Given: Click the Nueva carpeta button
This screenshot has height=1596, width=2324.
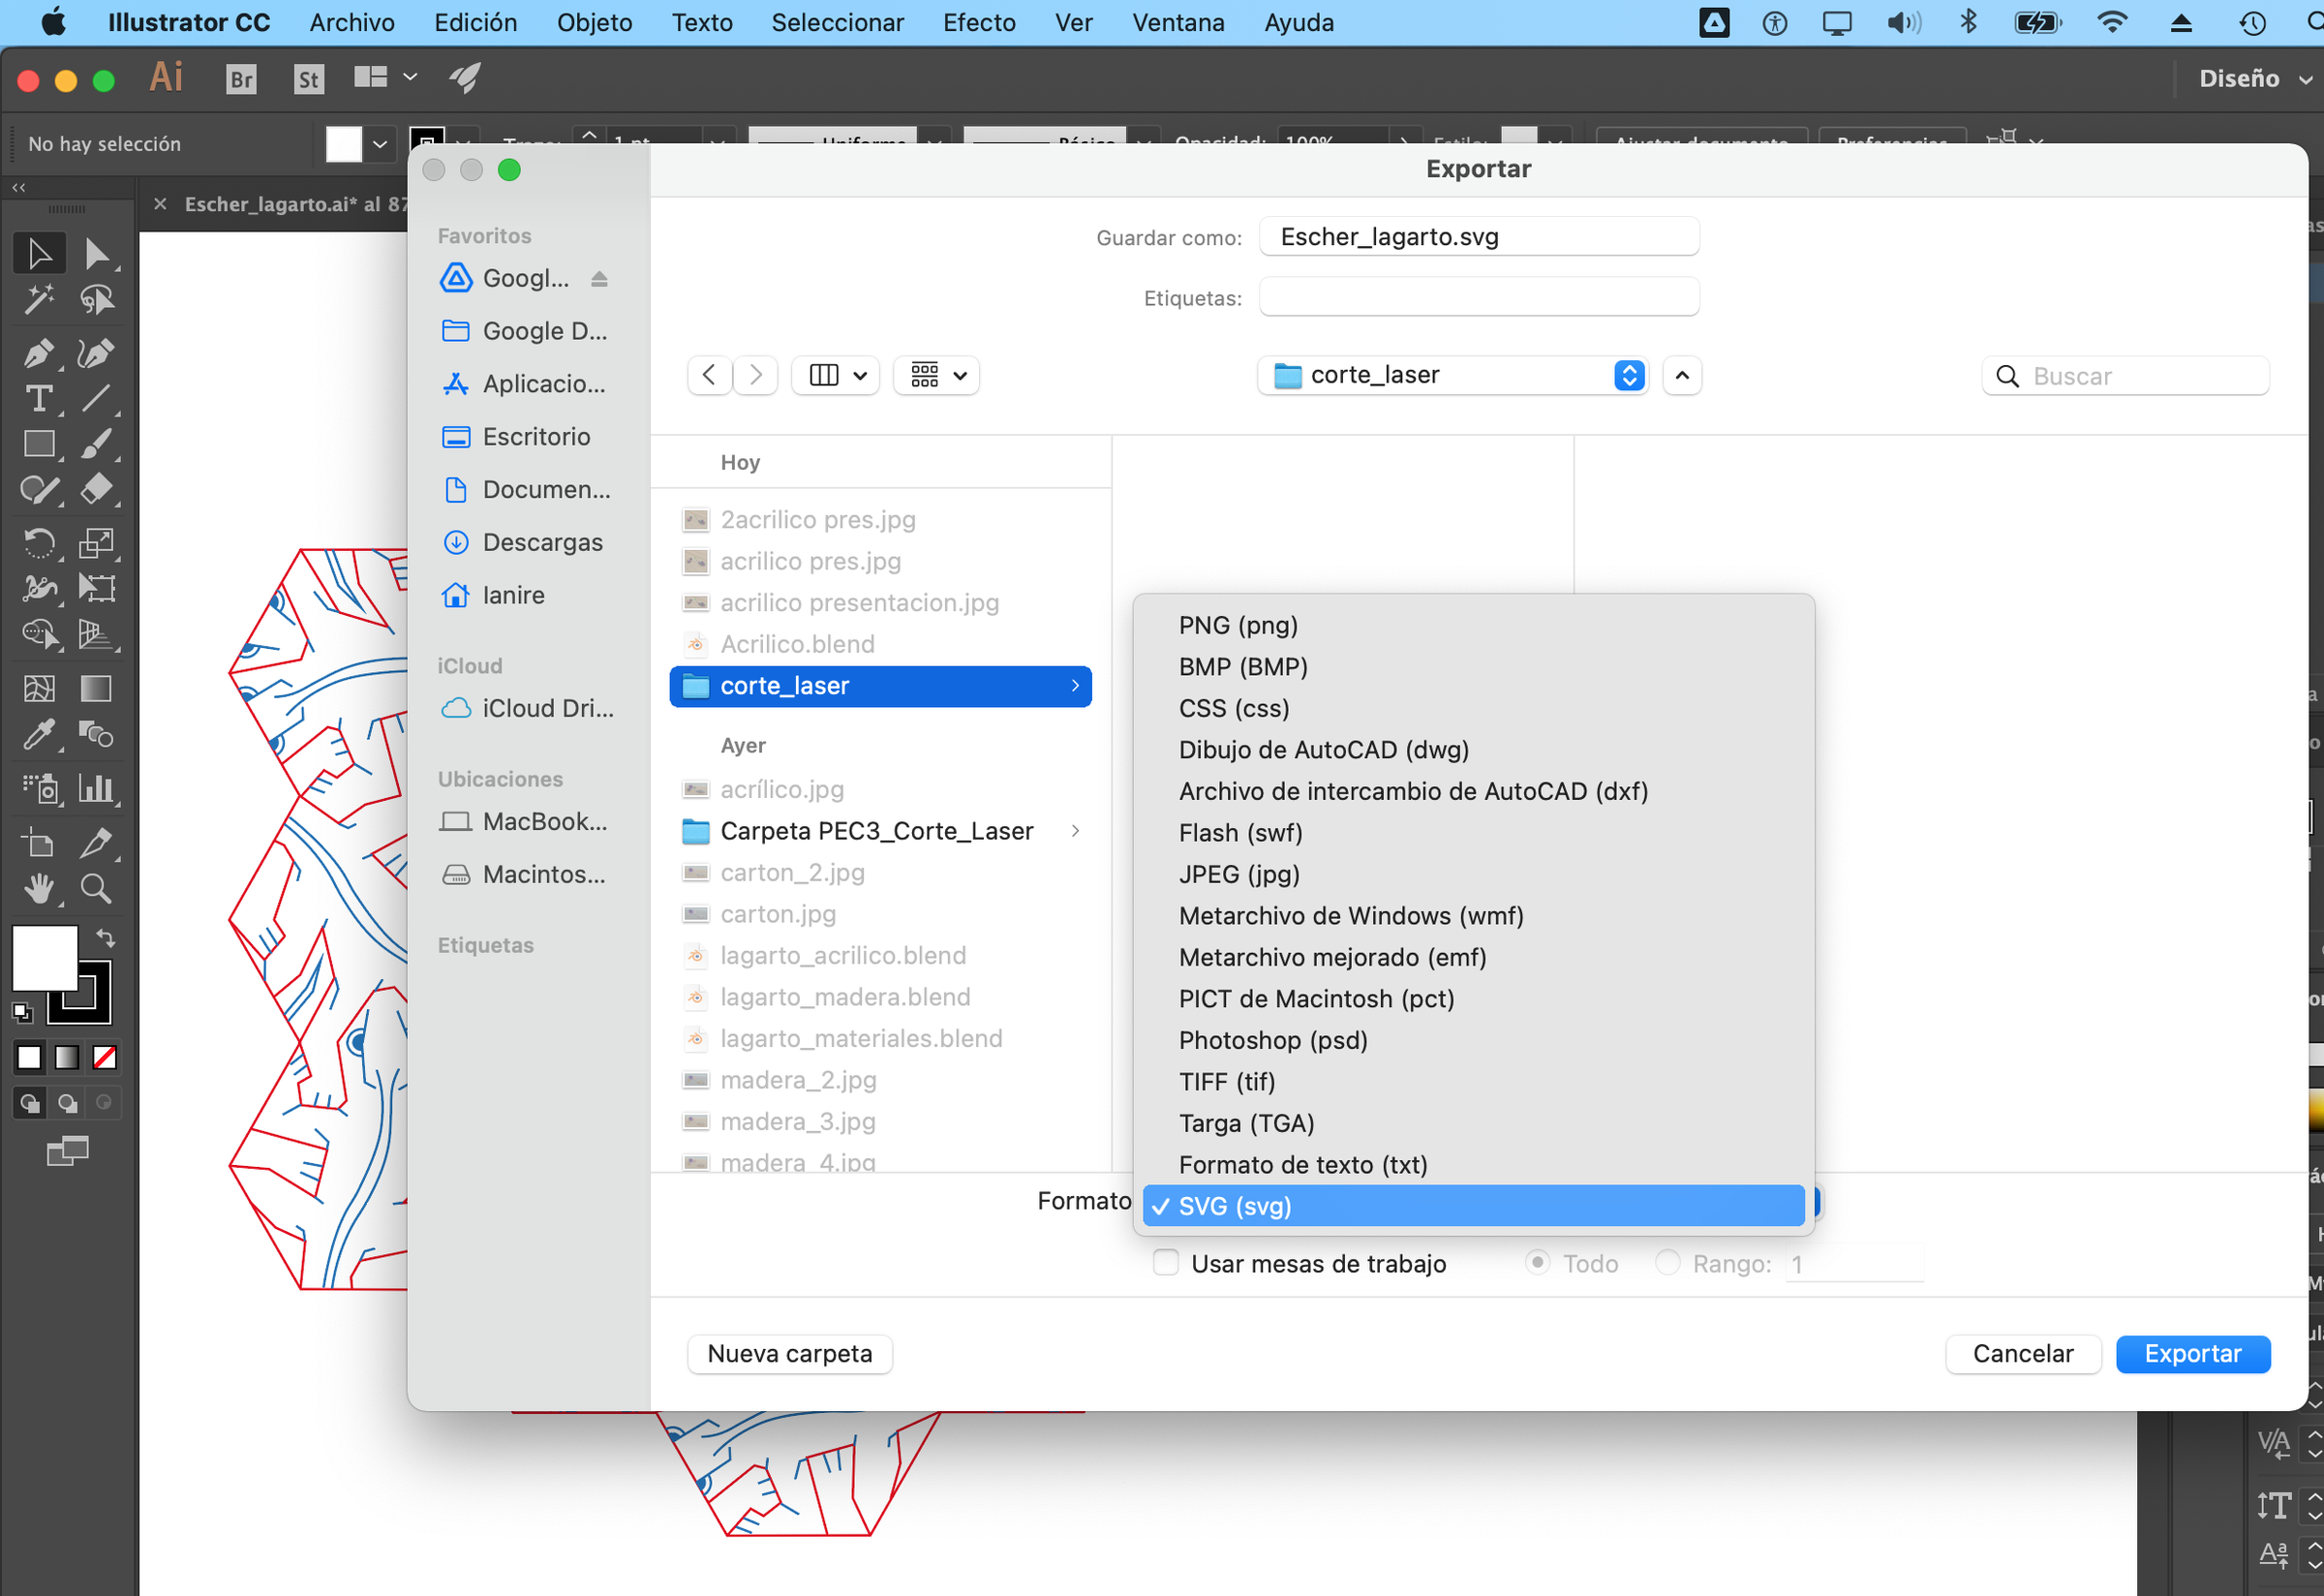Looking at the screenshot, I should pyautogui.click(x=790, y=1353).
